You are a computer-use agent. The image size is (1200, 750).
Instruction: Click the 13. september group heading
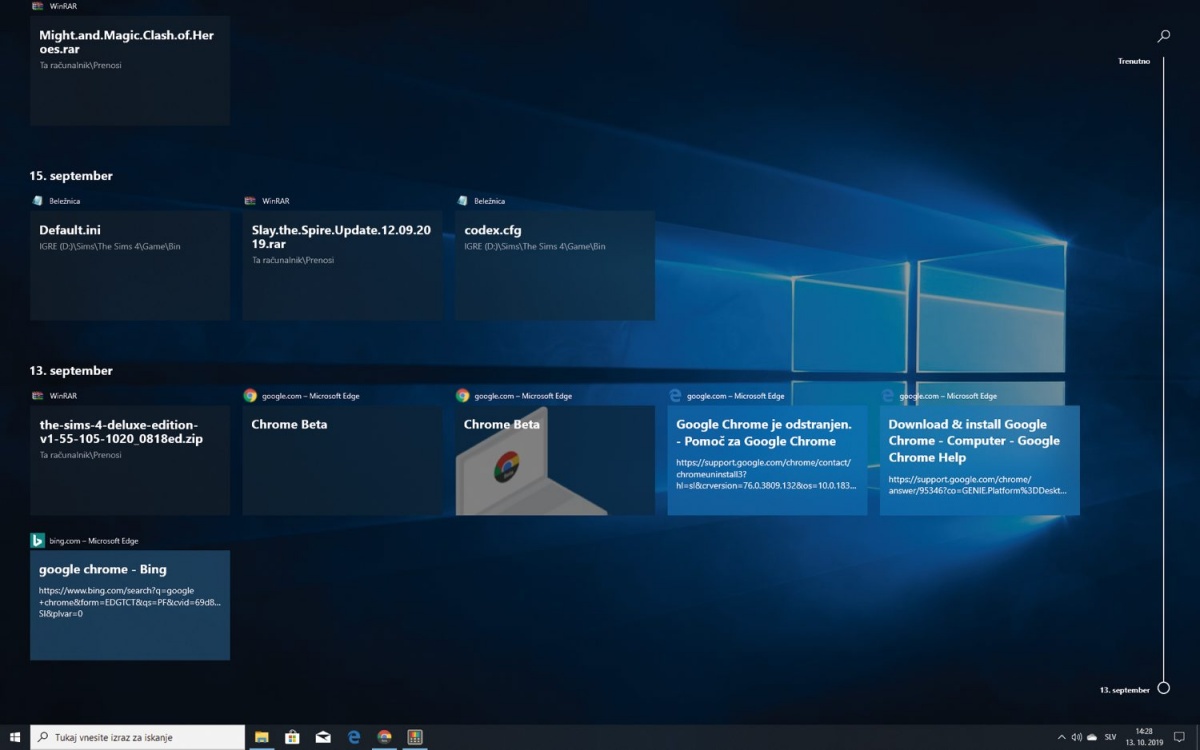point(71,371)
